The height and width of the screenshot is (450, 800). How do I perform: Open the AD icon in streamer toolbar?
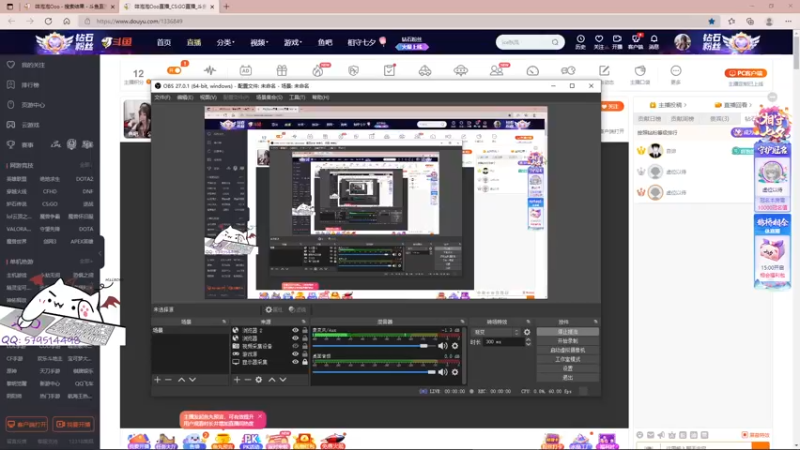pos(245,70)
